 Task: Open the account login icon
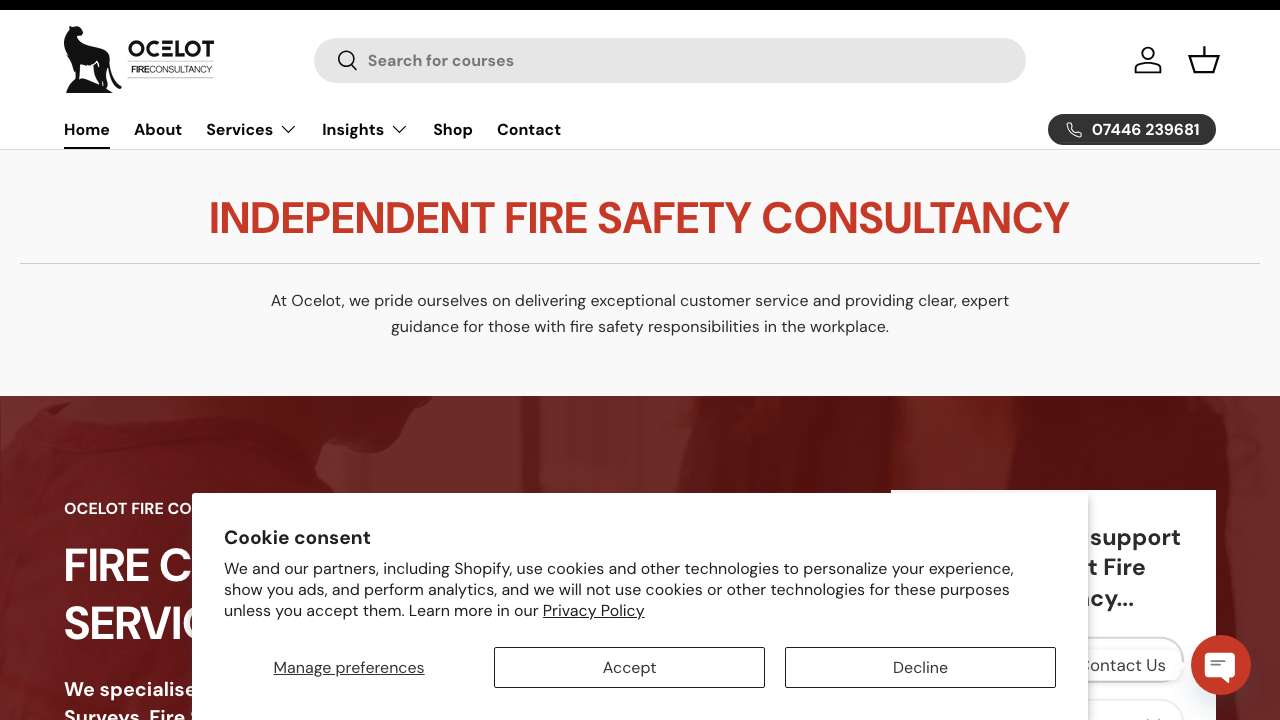[x=1148, y=60]
